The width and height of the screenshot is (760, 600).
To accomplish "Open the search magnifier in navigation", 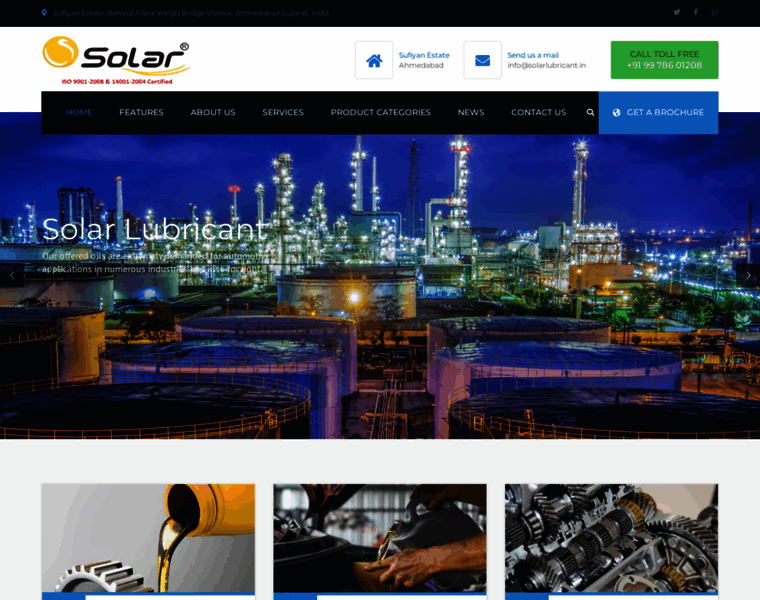I will 590,112.
